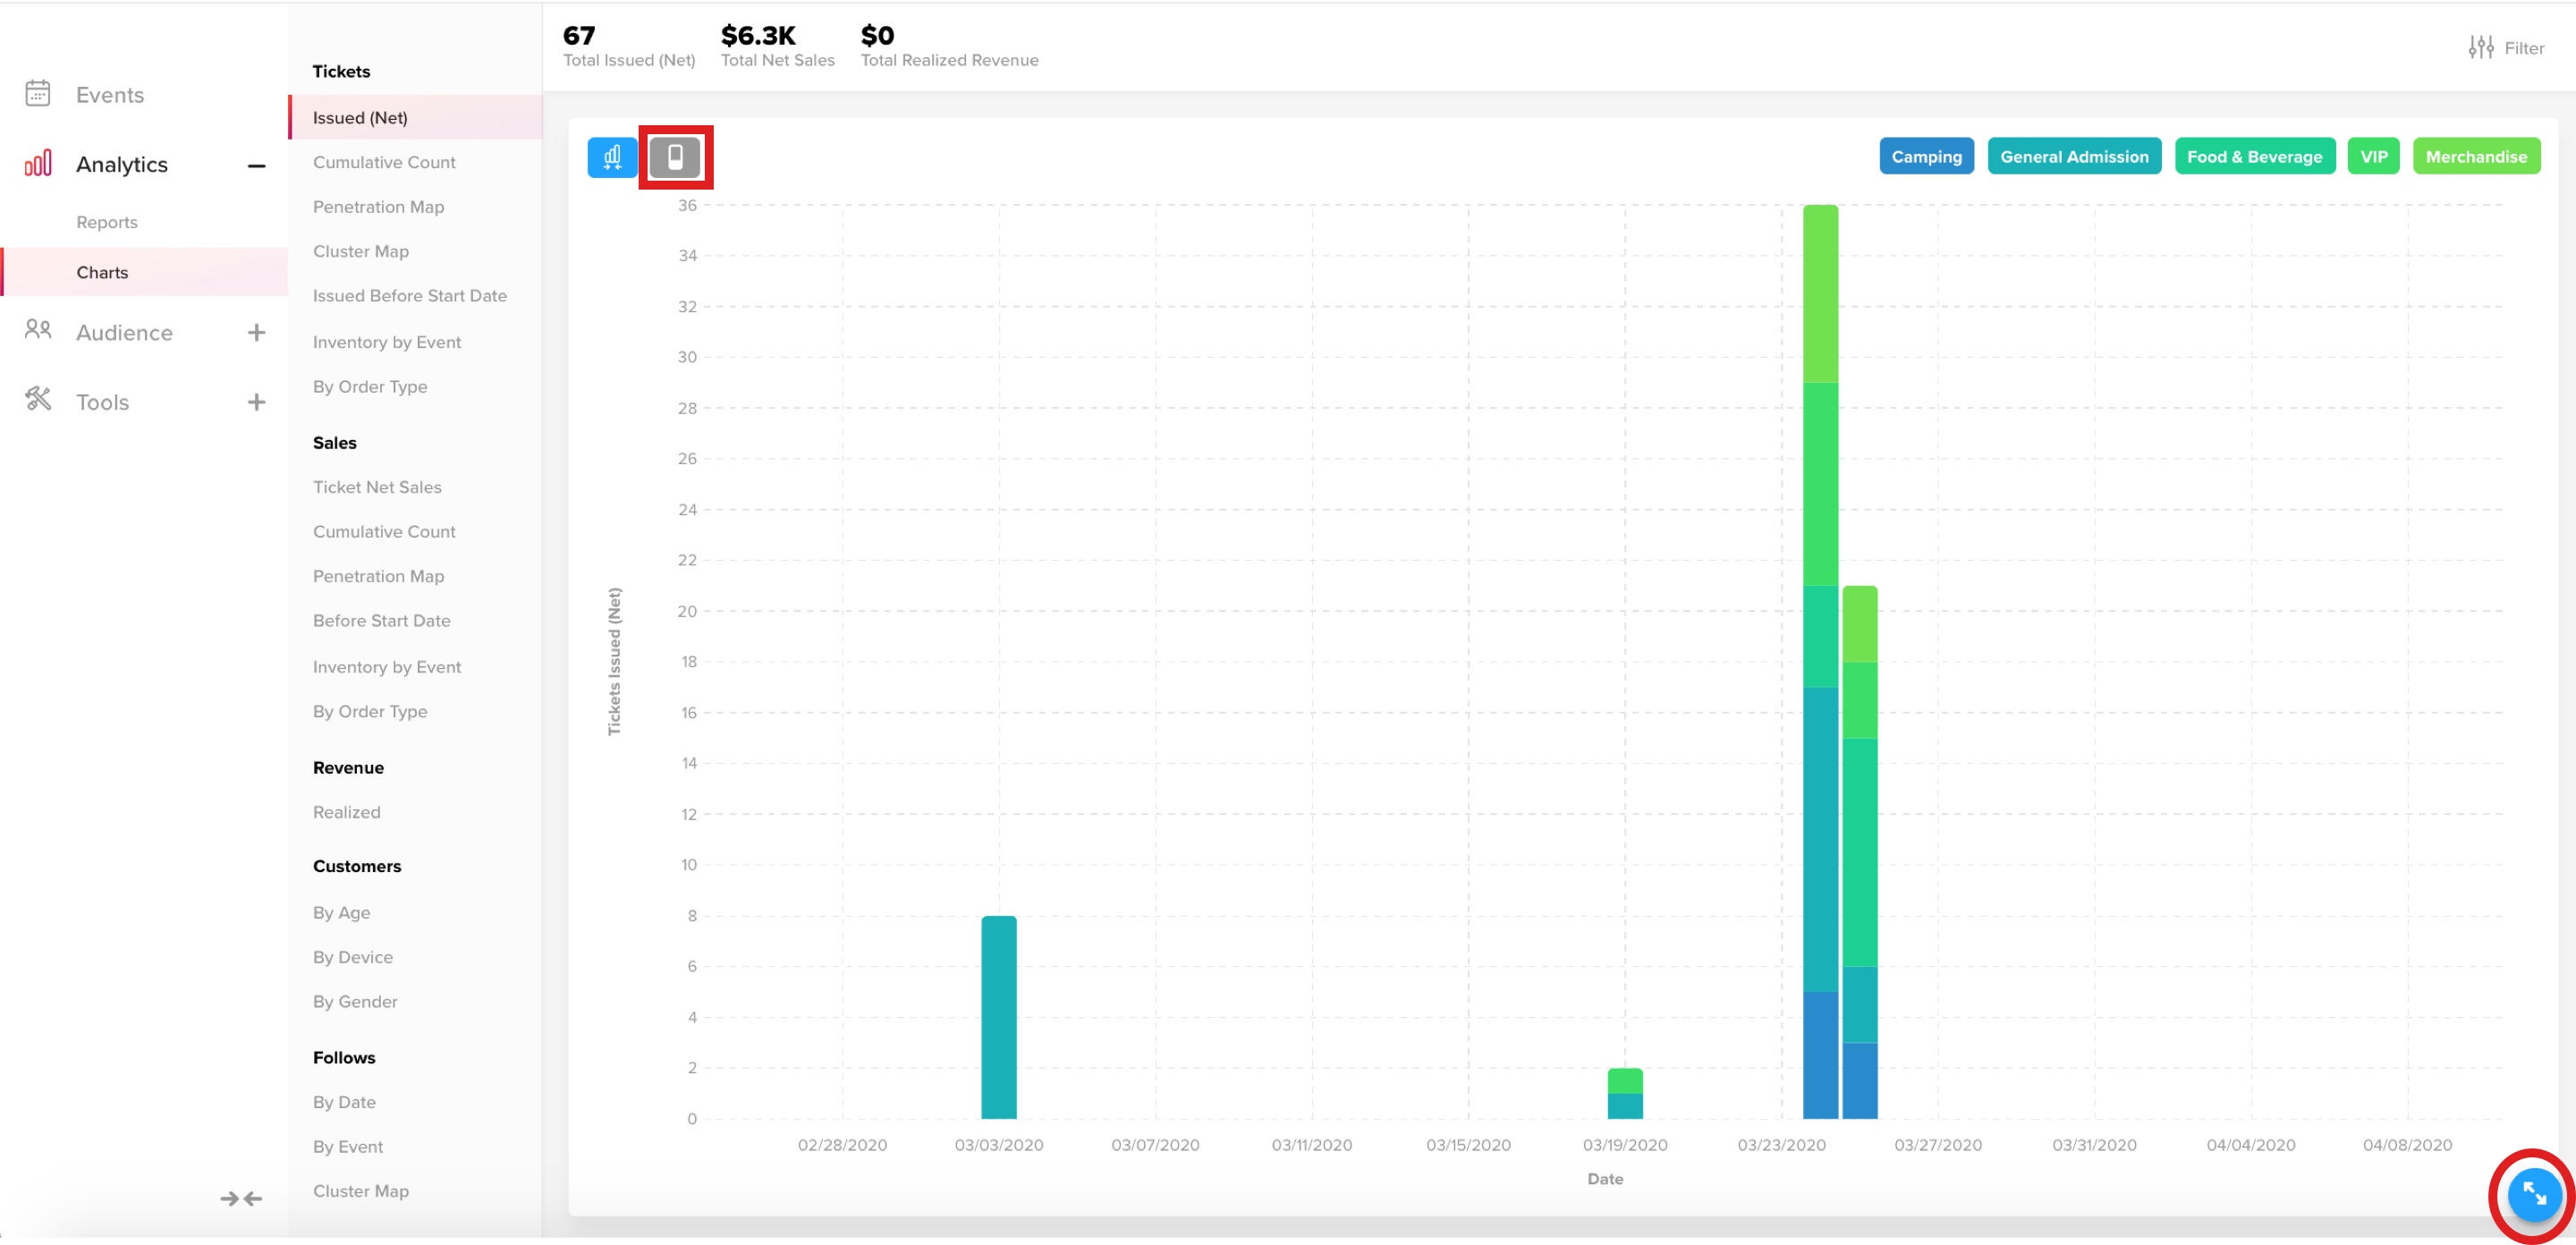The image size is (2576, 1245).
Task: Open the Audience section
Action: click(x=124, y=332)
